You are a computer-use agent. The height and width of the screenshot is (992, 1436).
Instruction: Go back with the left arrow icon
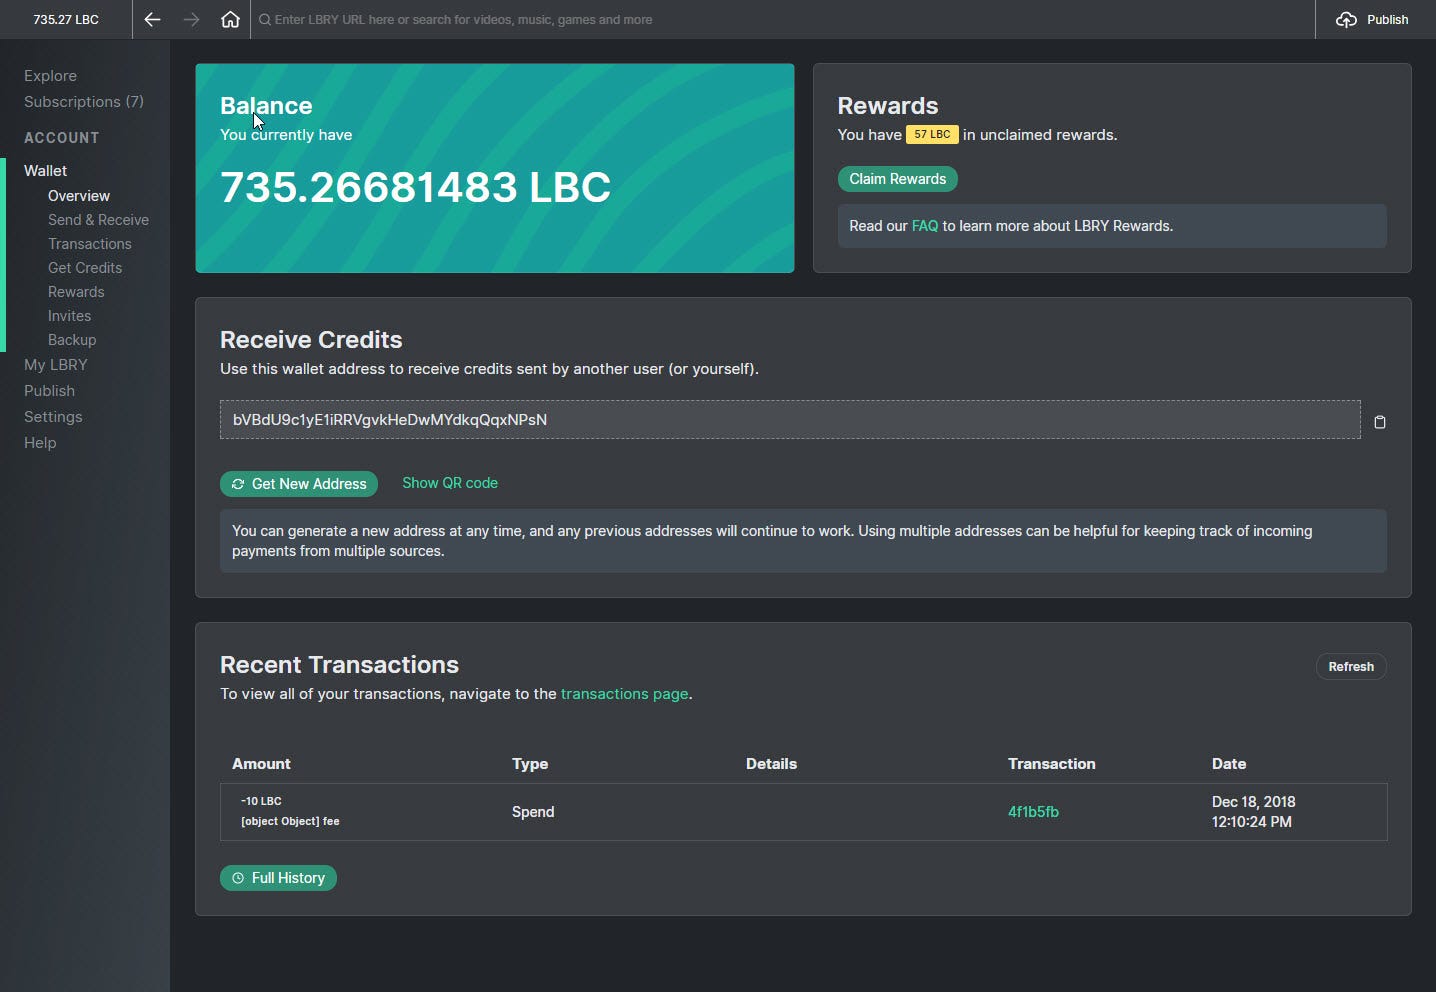pos(152,20)
